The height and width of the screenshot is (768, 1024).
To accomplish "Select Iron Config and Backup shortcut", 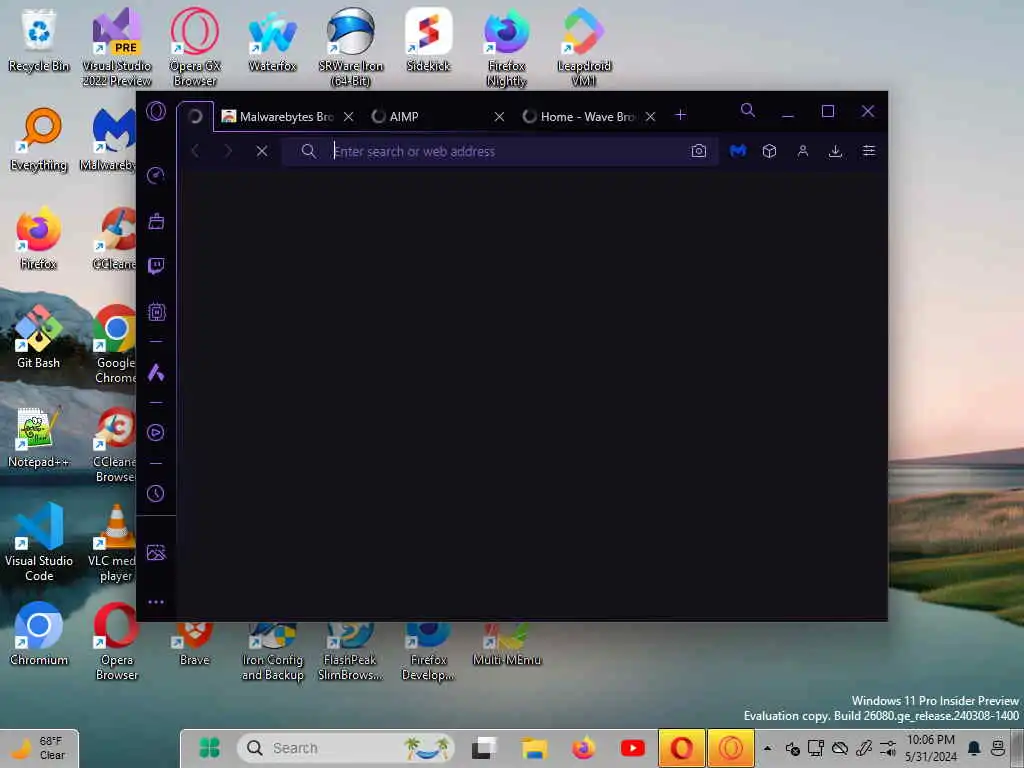I will [x=272, y=652].
